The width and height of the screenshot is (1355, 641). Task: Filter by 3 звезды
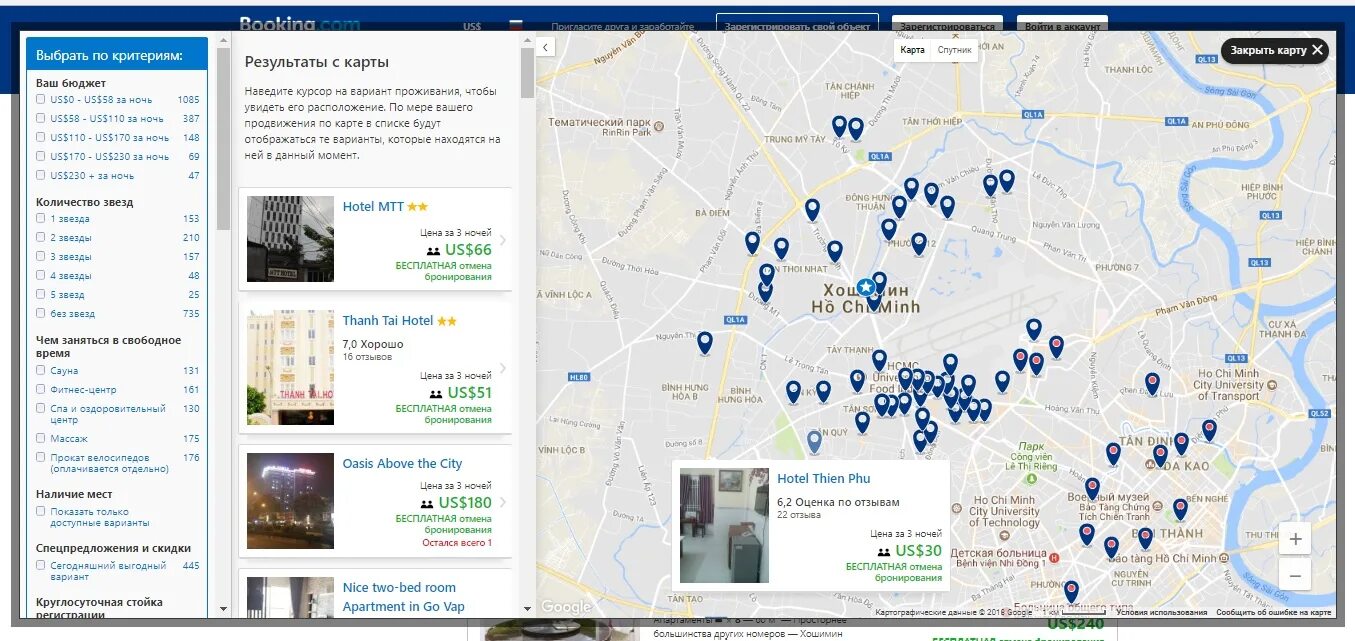pos(40,257)
